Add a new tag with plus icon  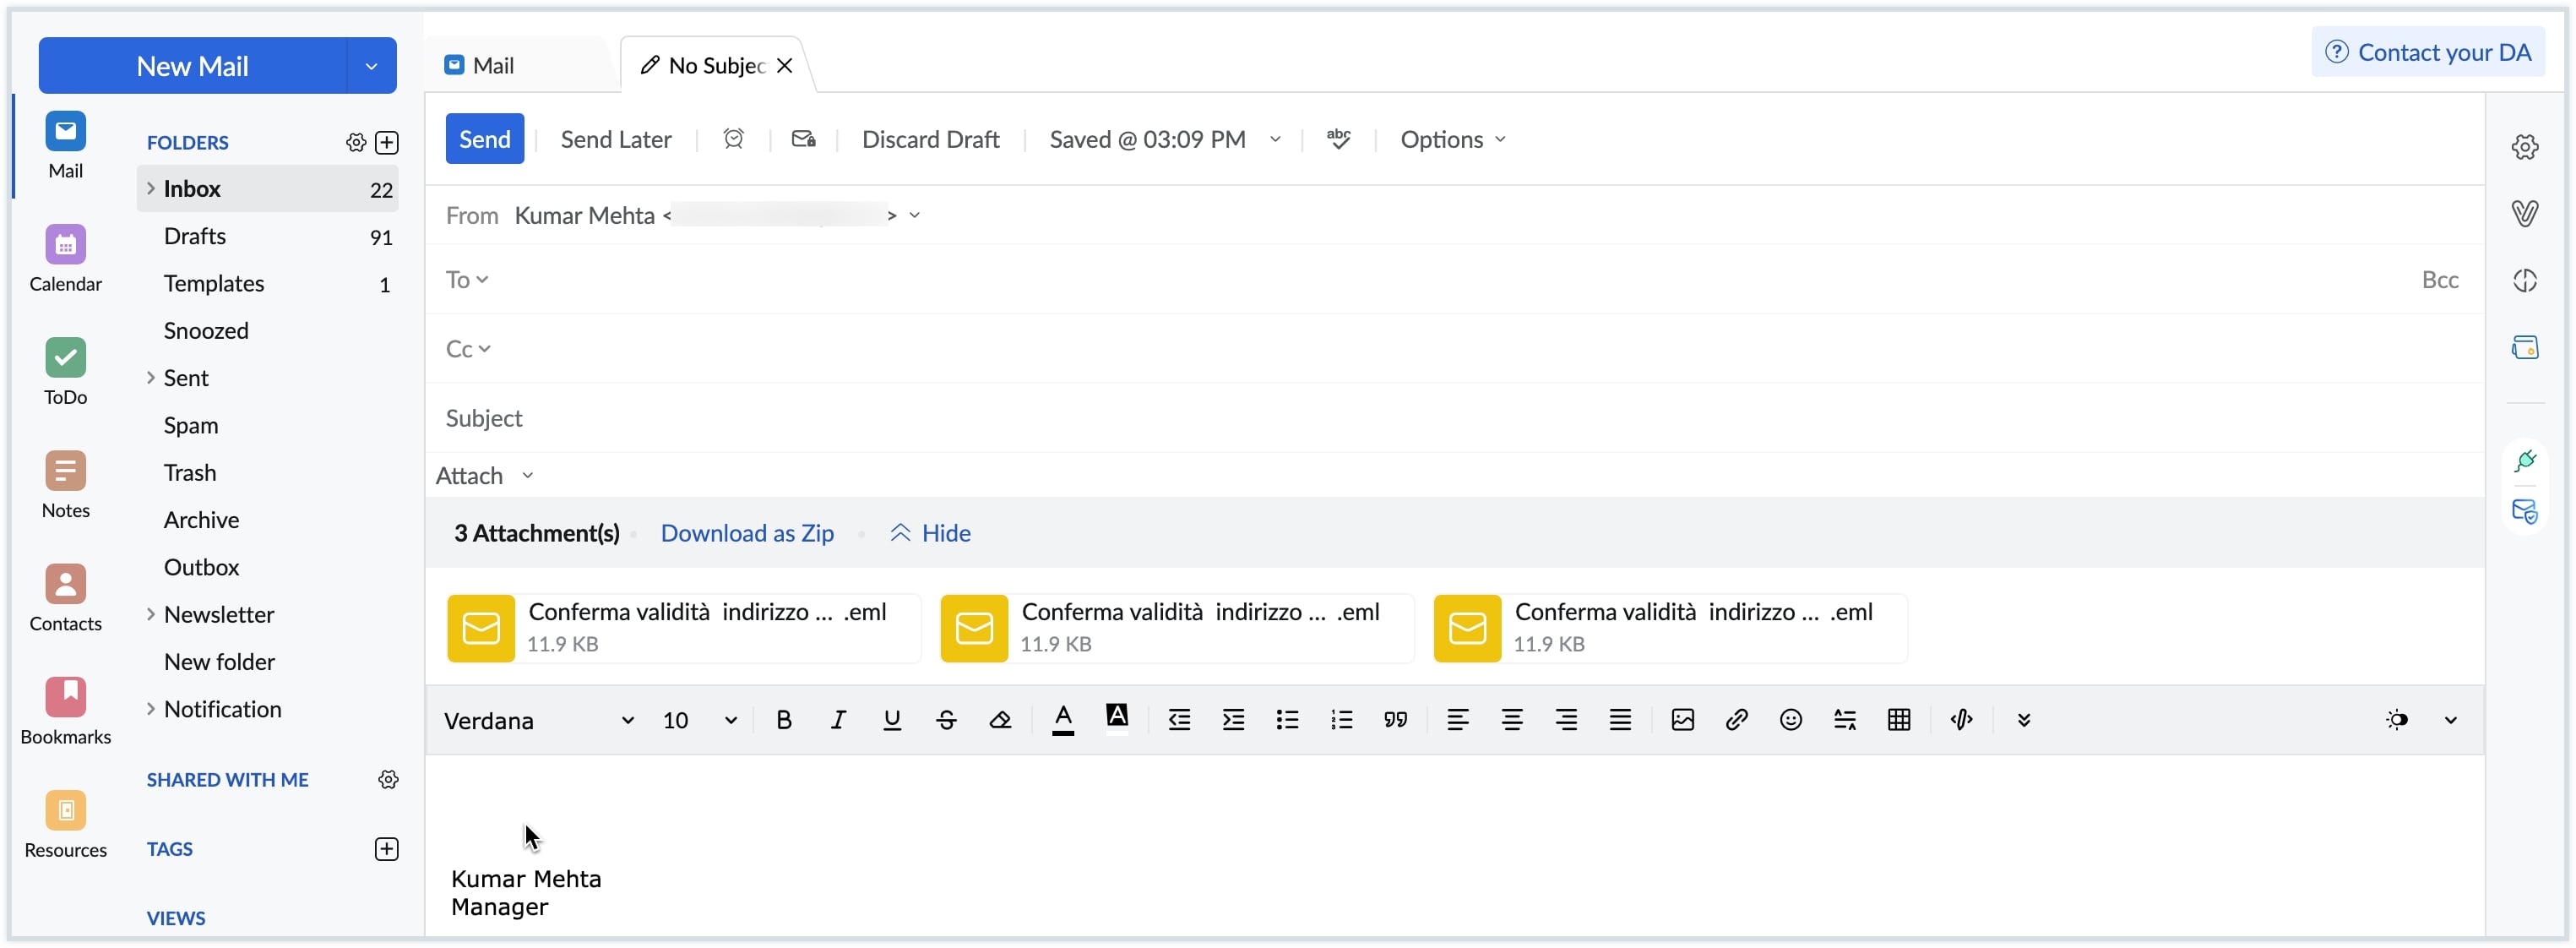387,850
